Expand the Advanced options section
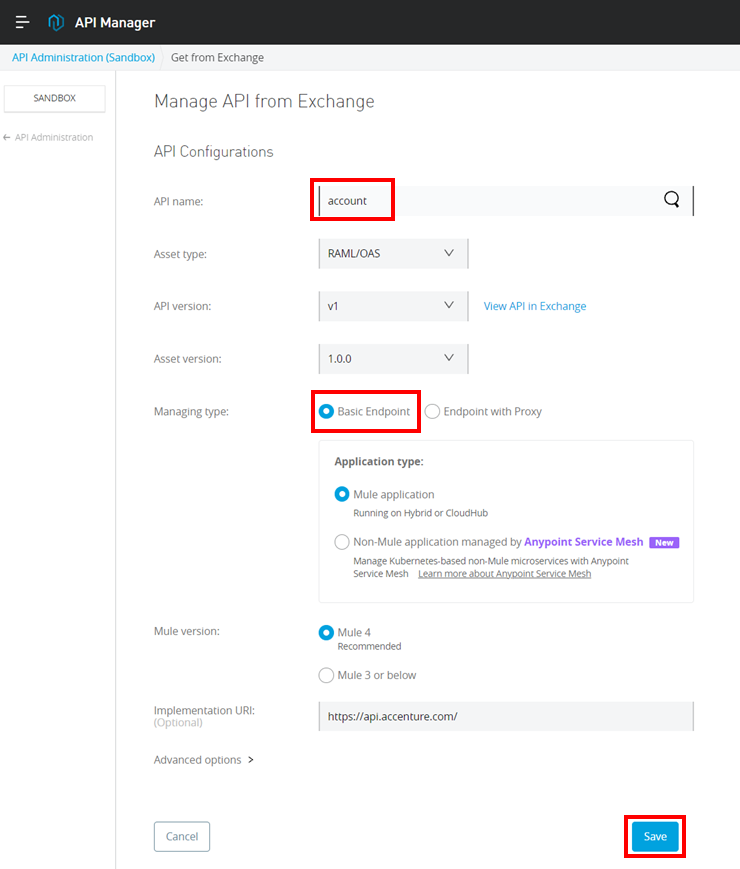 [x=204, y=760]
